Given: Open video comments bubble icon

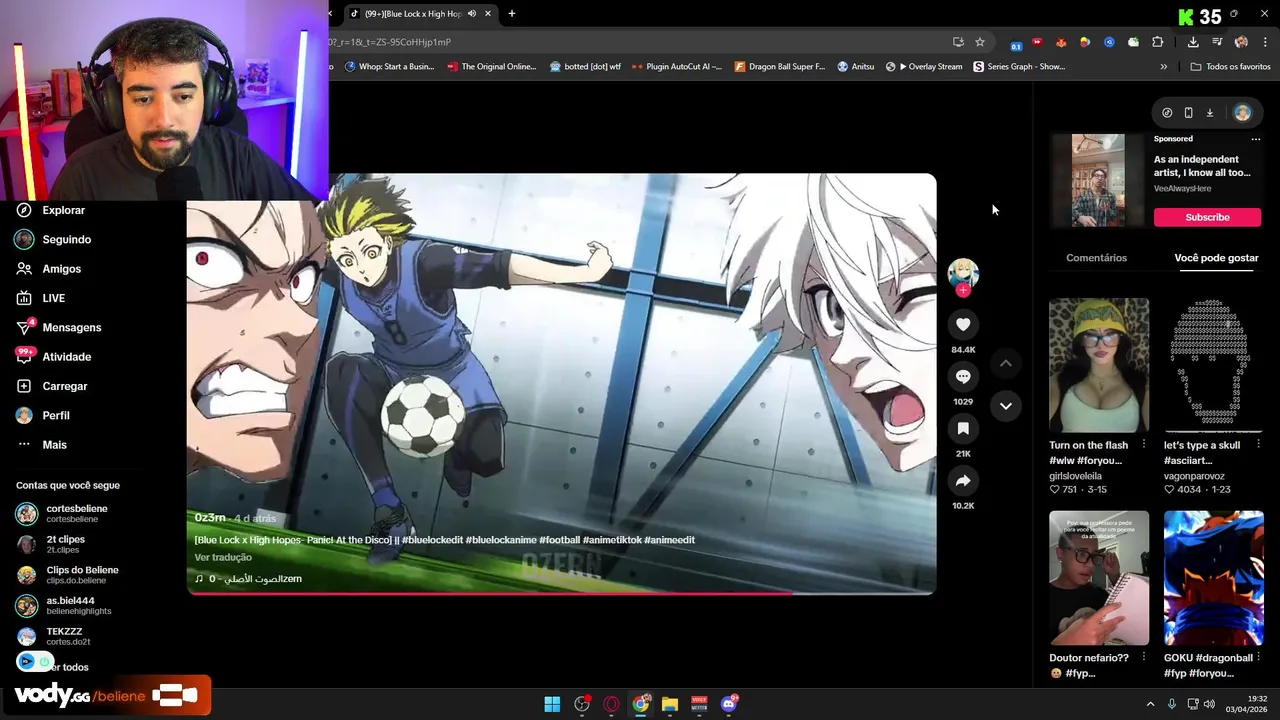Looking at the screenshot, I should pos(963,376).
